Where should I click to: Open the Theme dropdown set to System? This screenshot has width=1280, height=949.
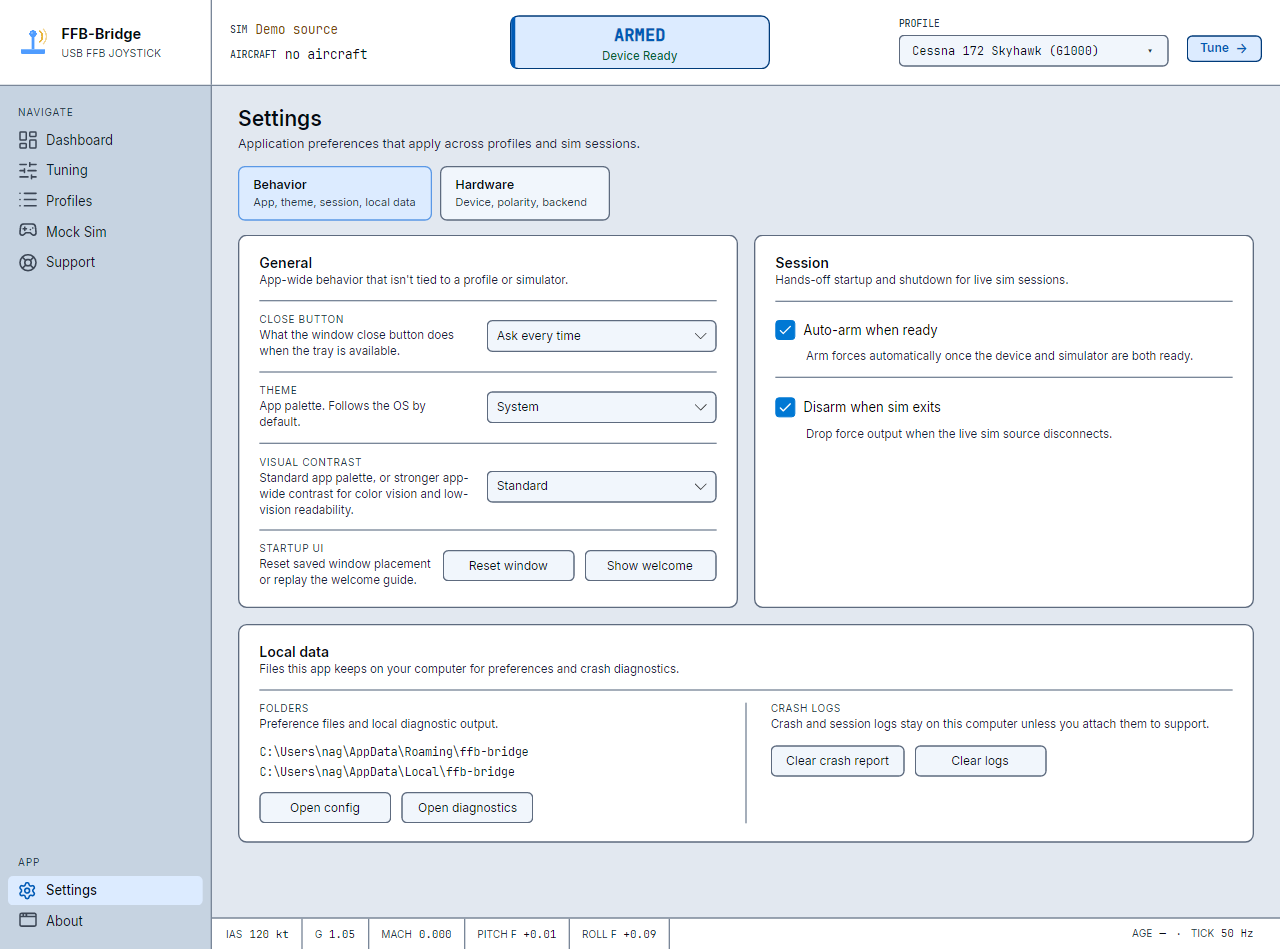coord(601,407)
